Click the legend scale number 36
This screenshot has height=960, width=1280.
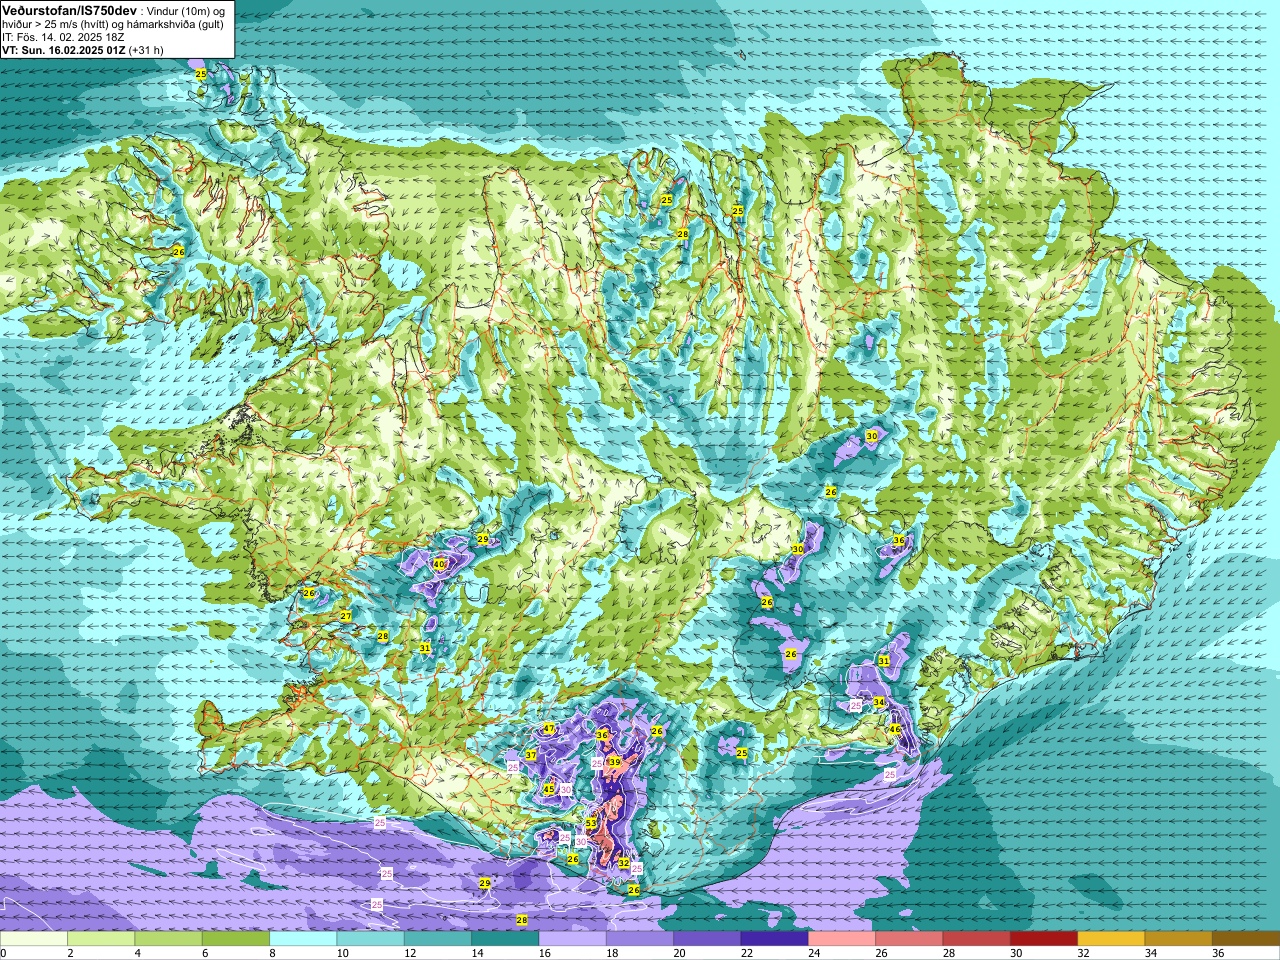[x=1218, y=953]
